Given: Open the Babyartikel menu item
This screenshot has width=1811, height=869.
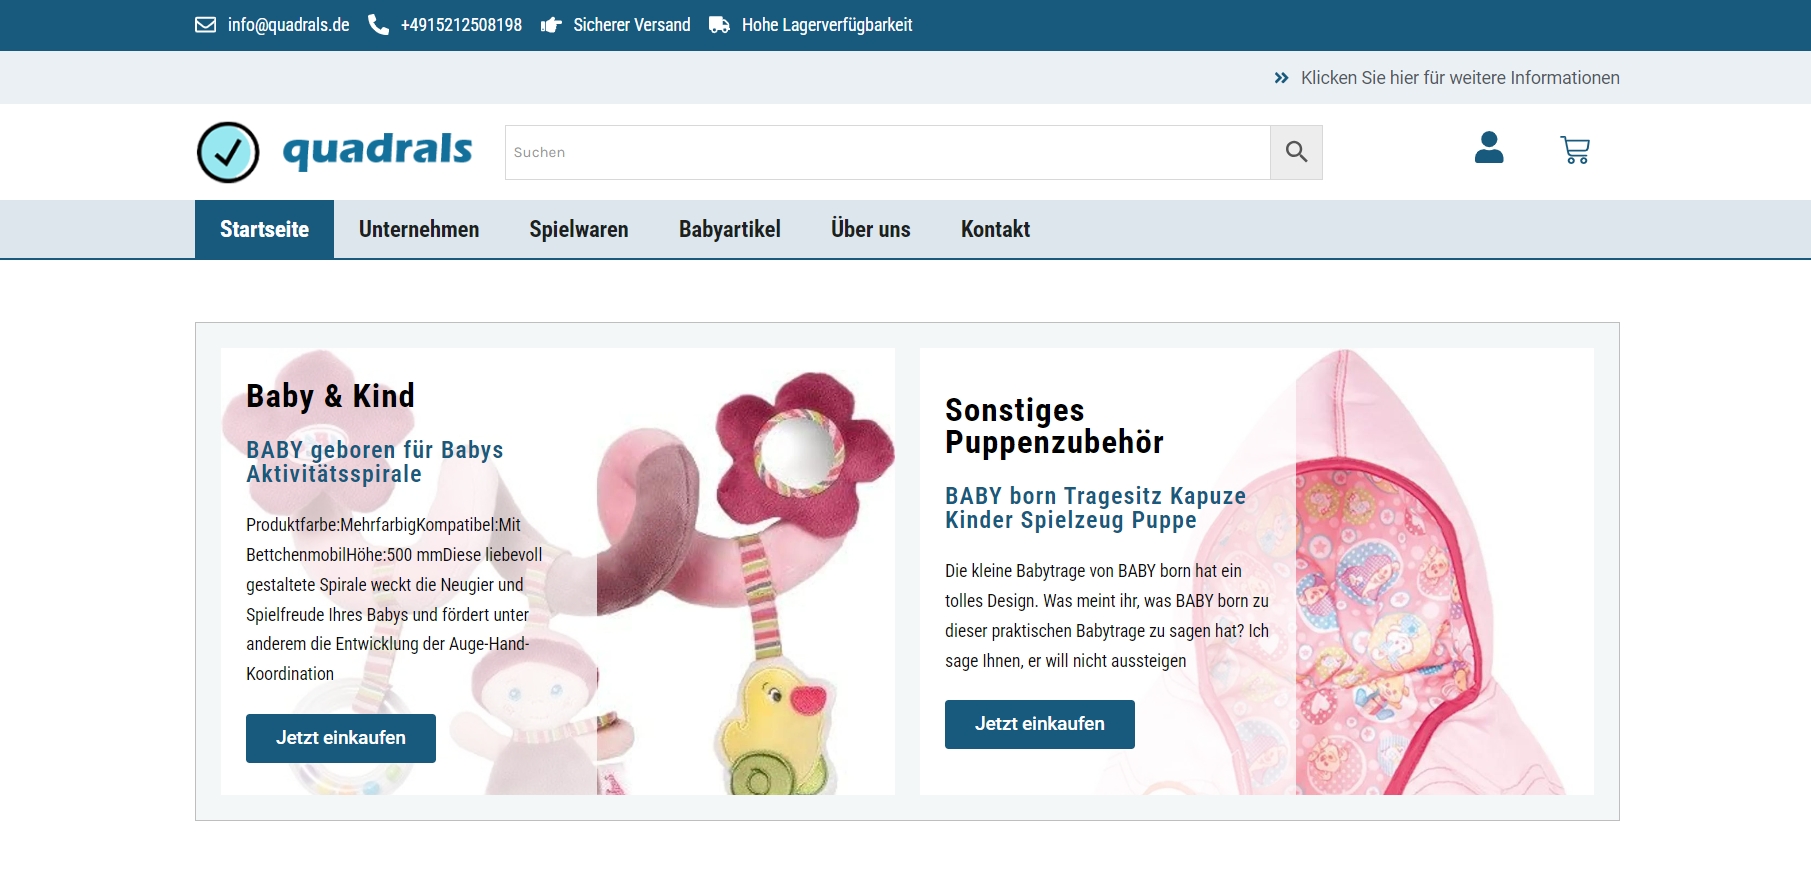Looking at the screenshot, I should (730, 229).
